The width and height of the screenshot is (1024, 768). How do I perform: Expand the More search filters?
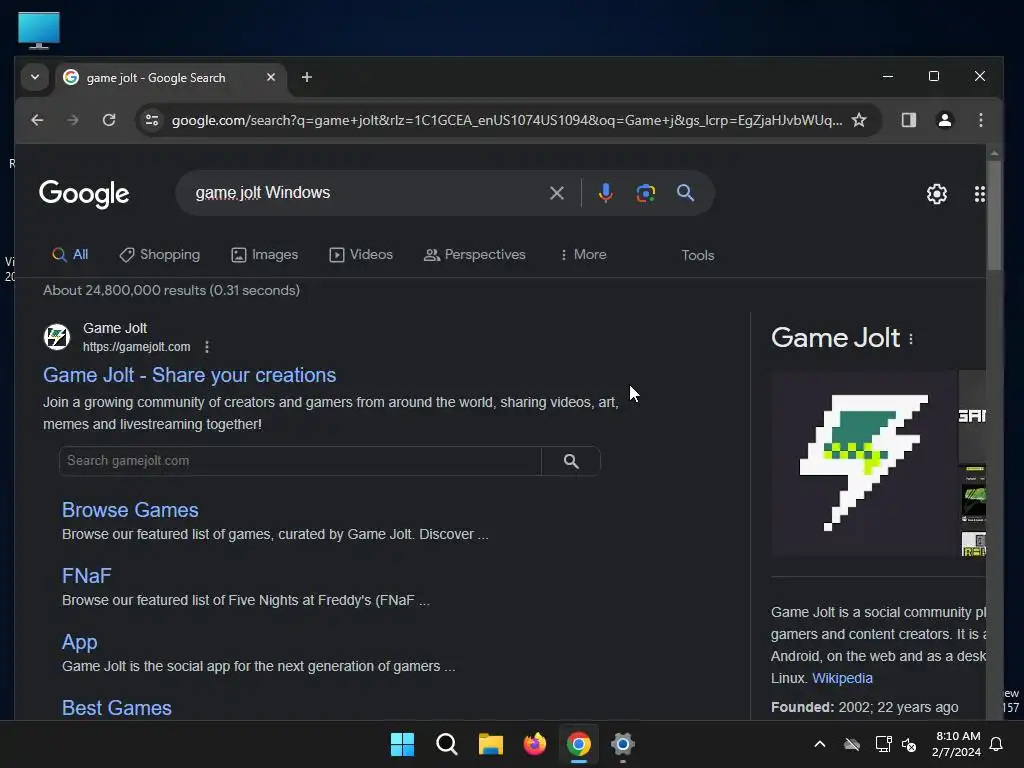coord(583,255)
